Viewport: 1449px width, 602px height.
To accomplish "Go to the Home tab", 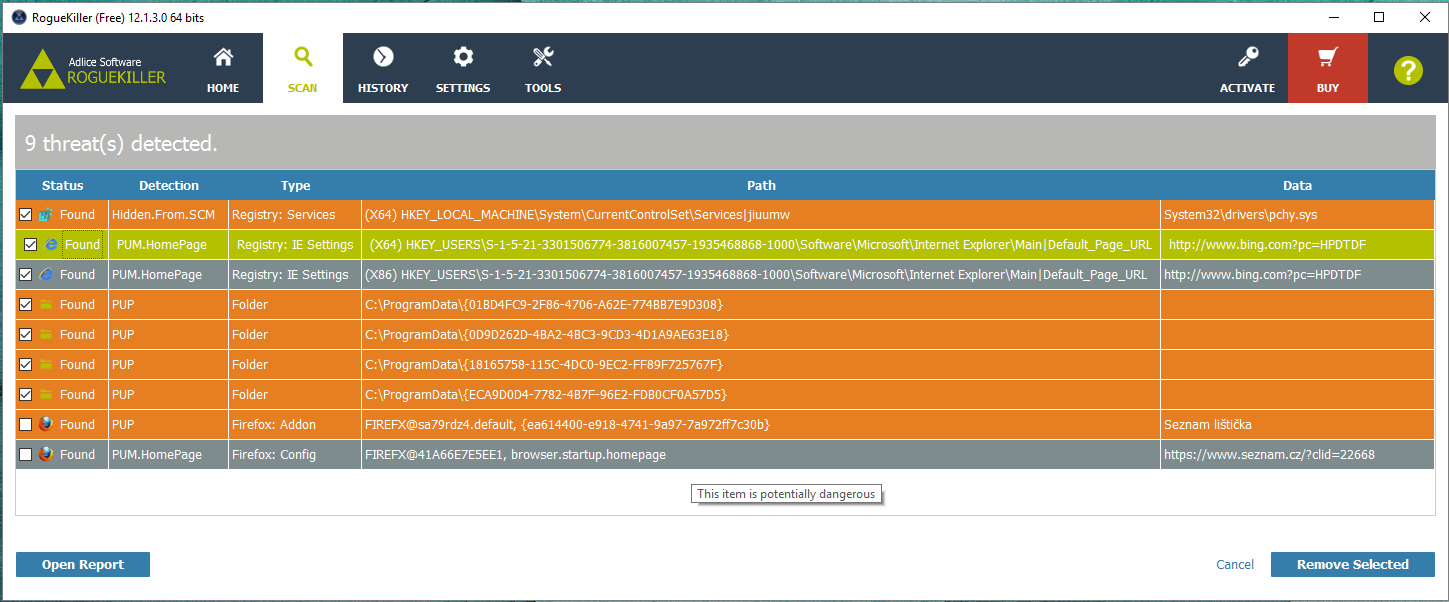I will tap(223, 68).
